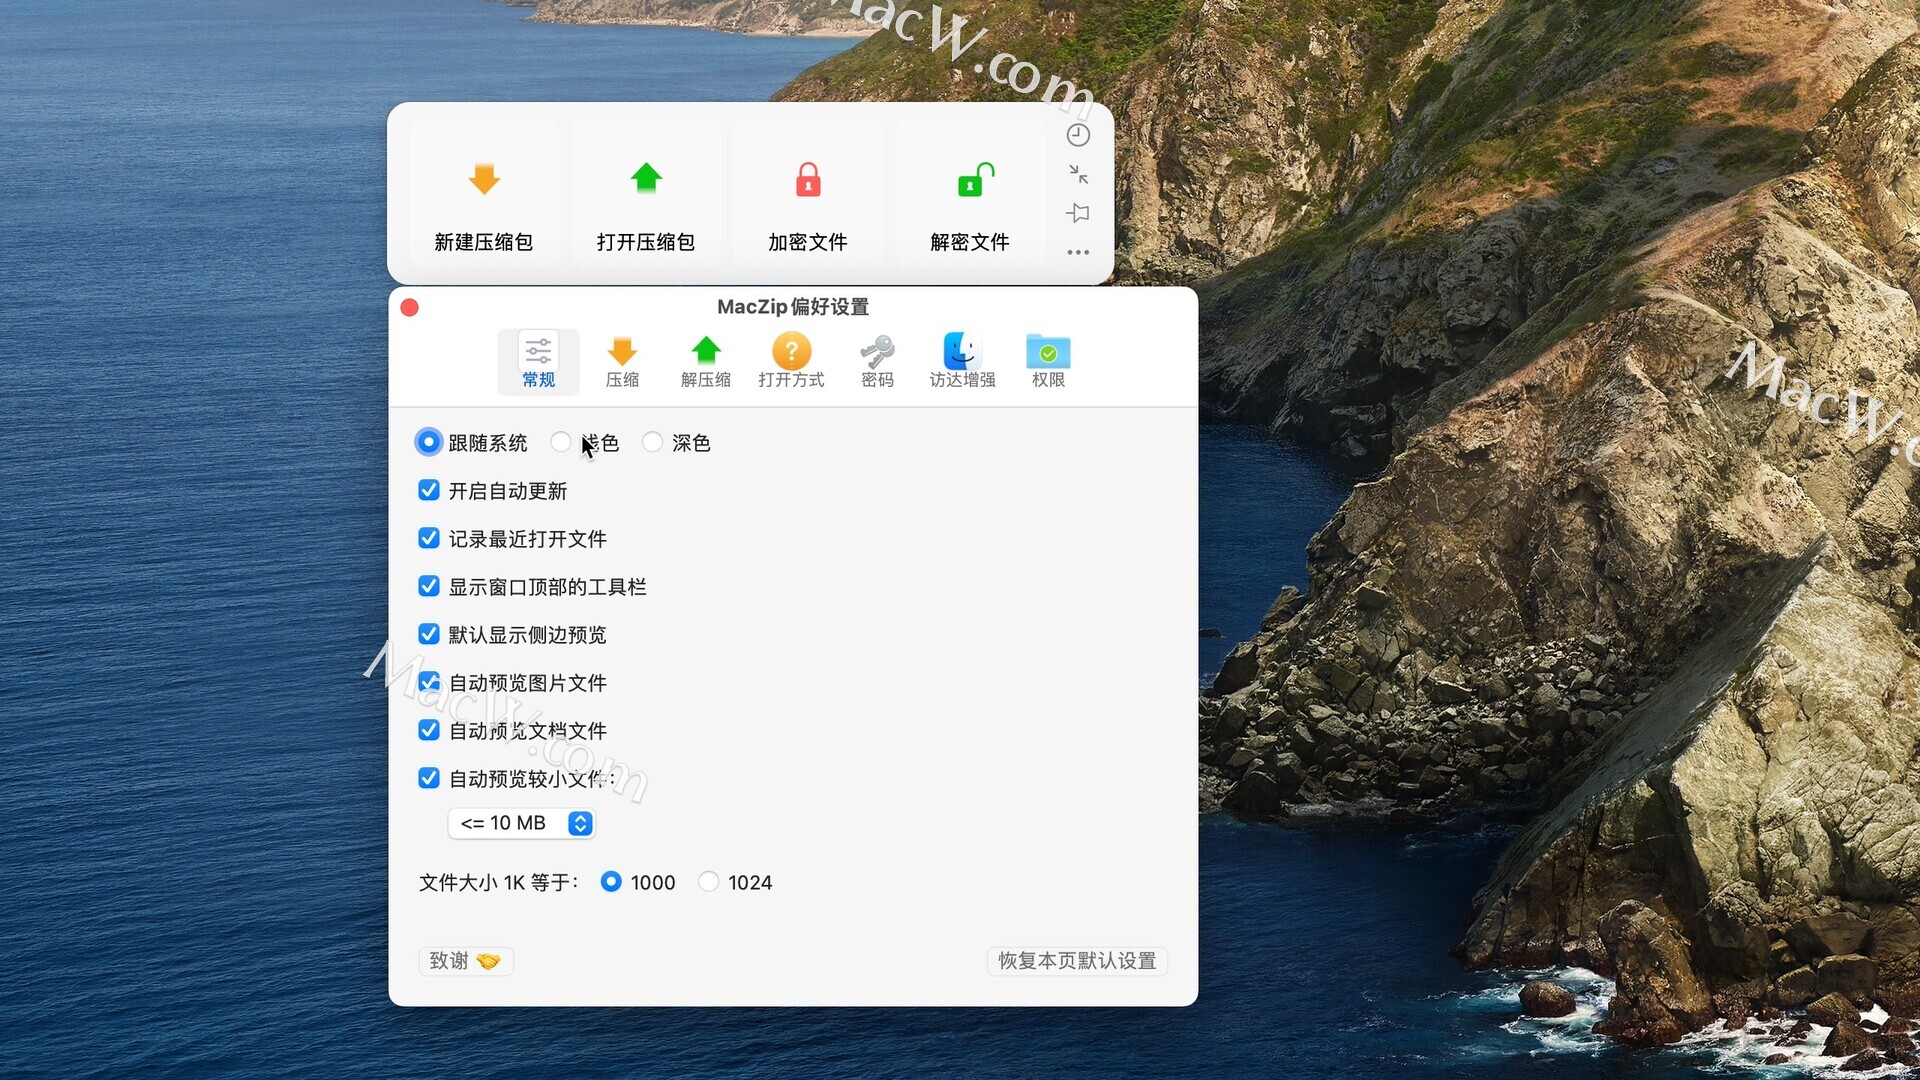Uncheck 开启自动更新

[x=429, y=490]
